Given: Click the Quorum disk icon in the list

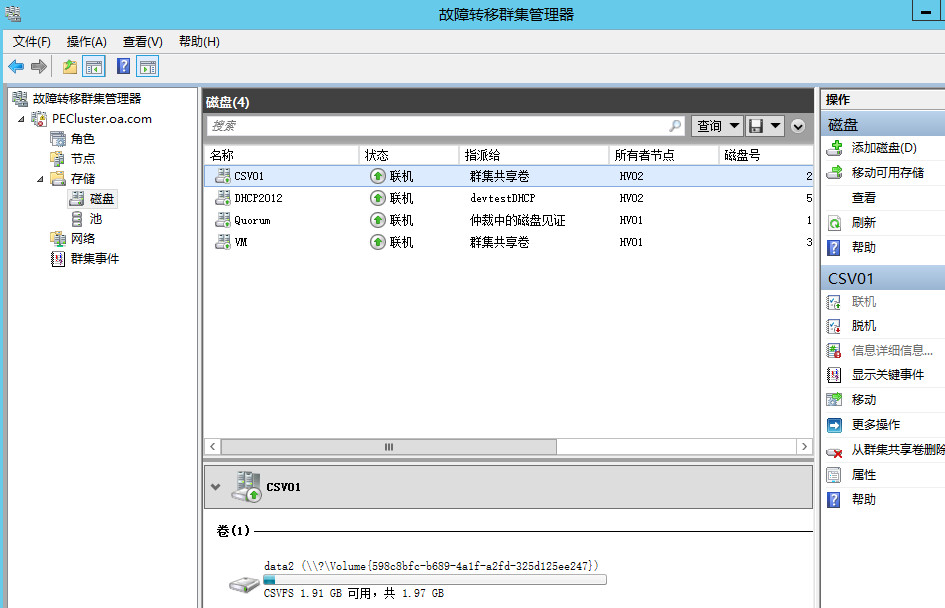Looking at the screenshot, I should (x=222, y=219).
